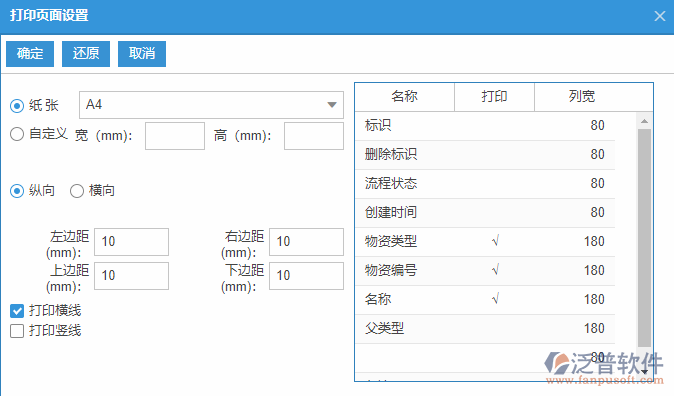Open the A4 paper size dropdown
This screenshot has width=674, height=396.
pos(211,104)
